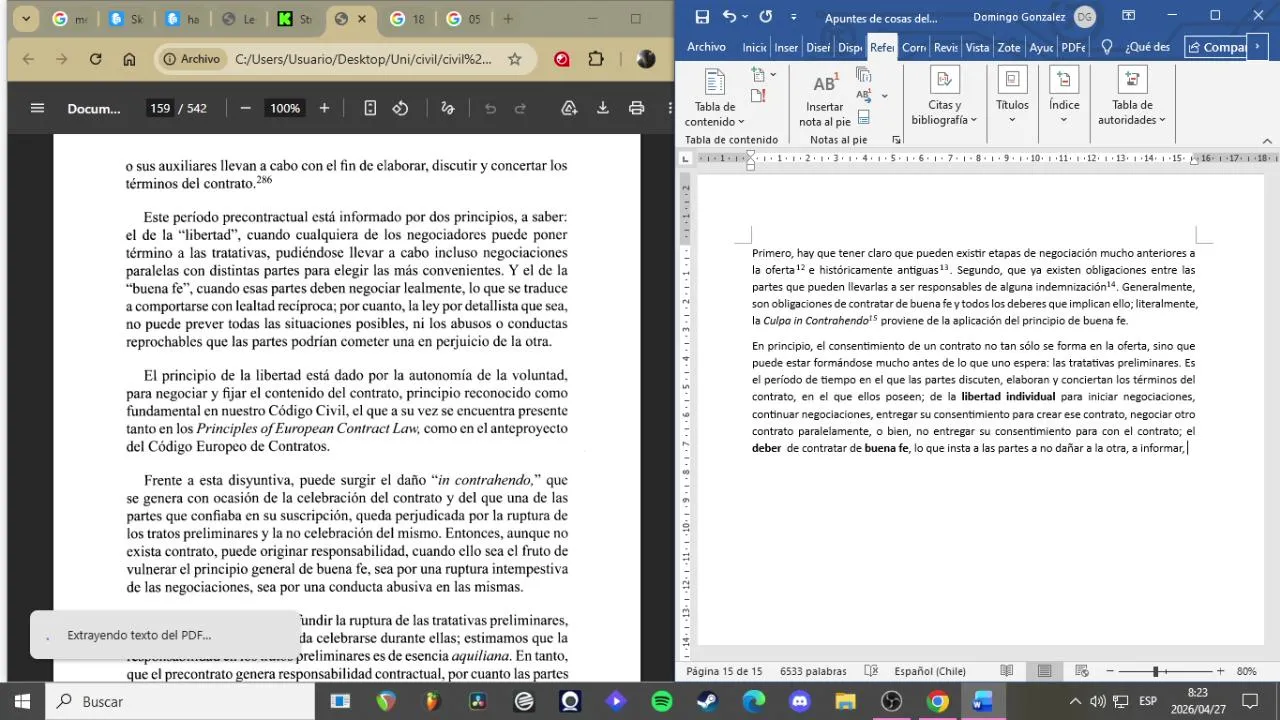Open Notas al pie dialog launcher

pos(896,140)
